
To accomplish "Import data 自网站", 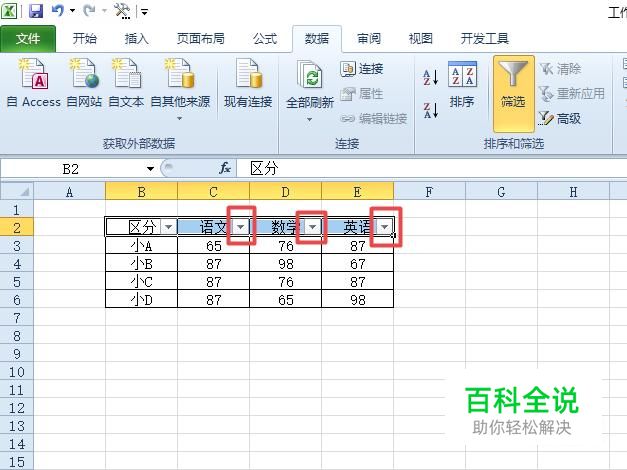I will tap(84, 83).
